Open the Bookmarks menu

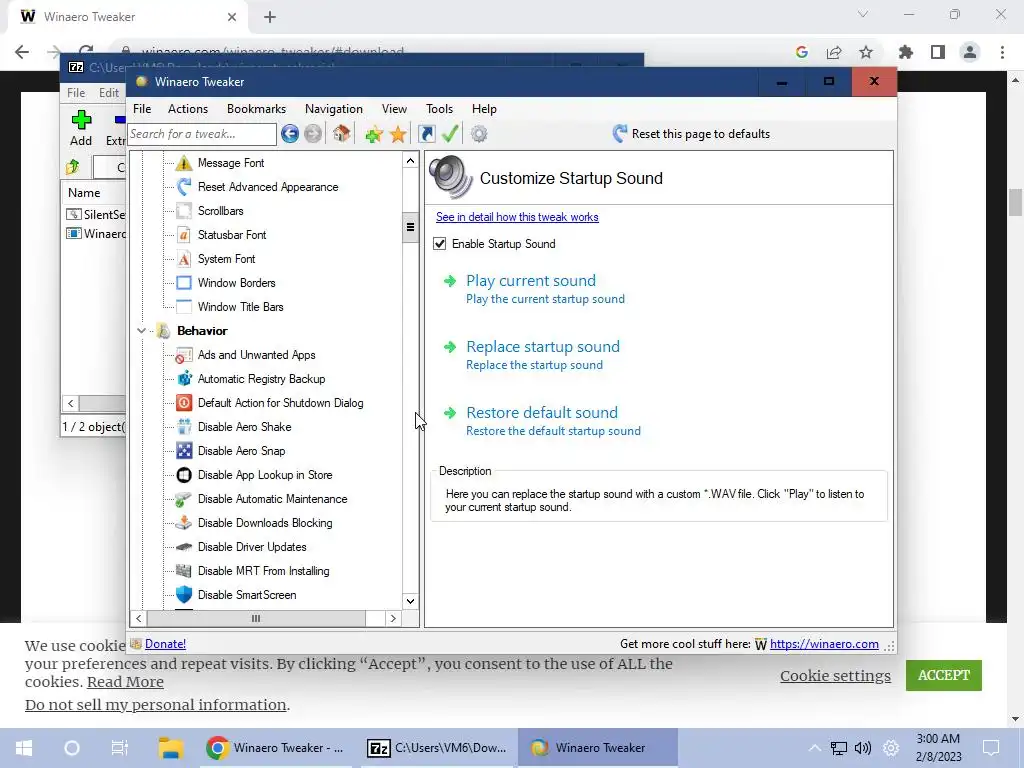(256, 109)
